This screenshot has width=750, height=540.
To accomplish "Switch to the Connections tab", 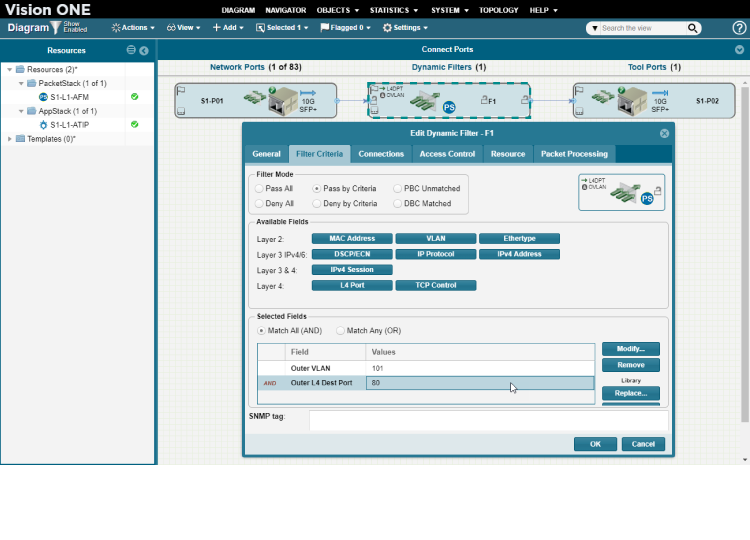I will 381,154.
